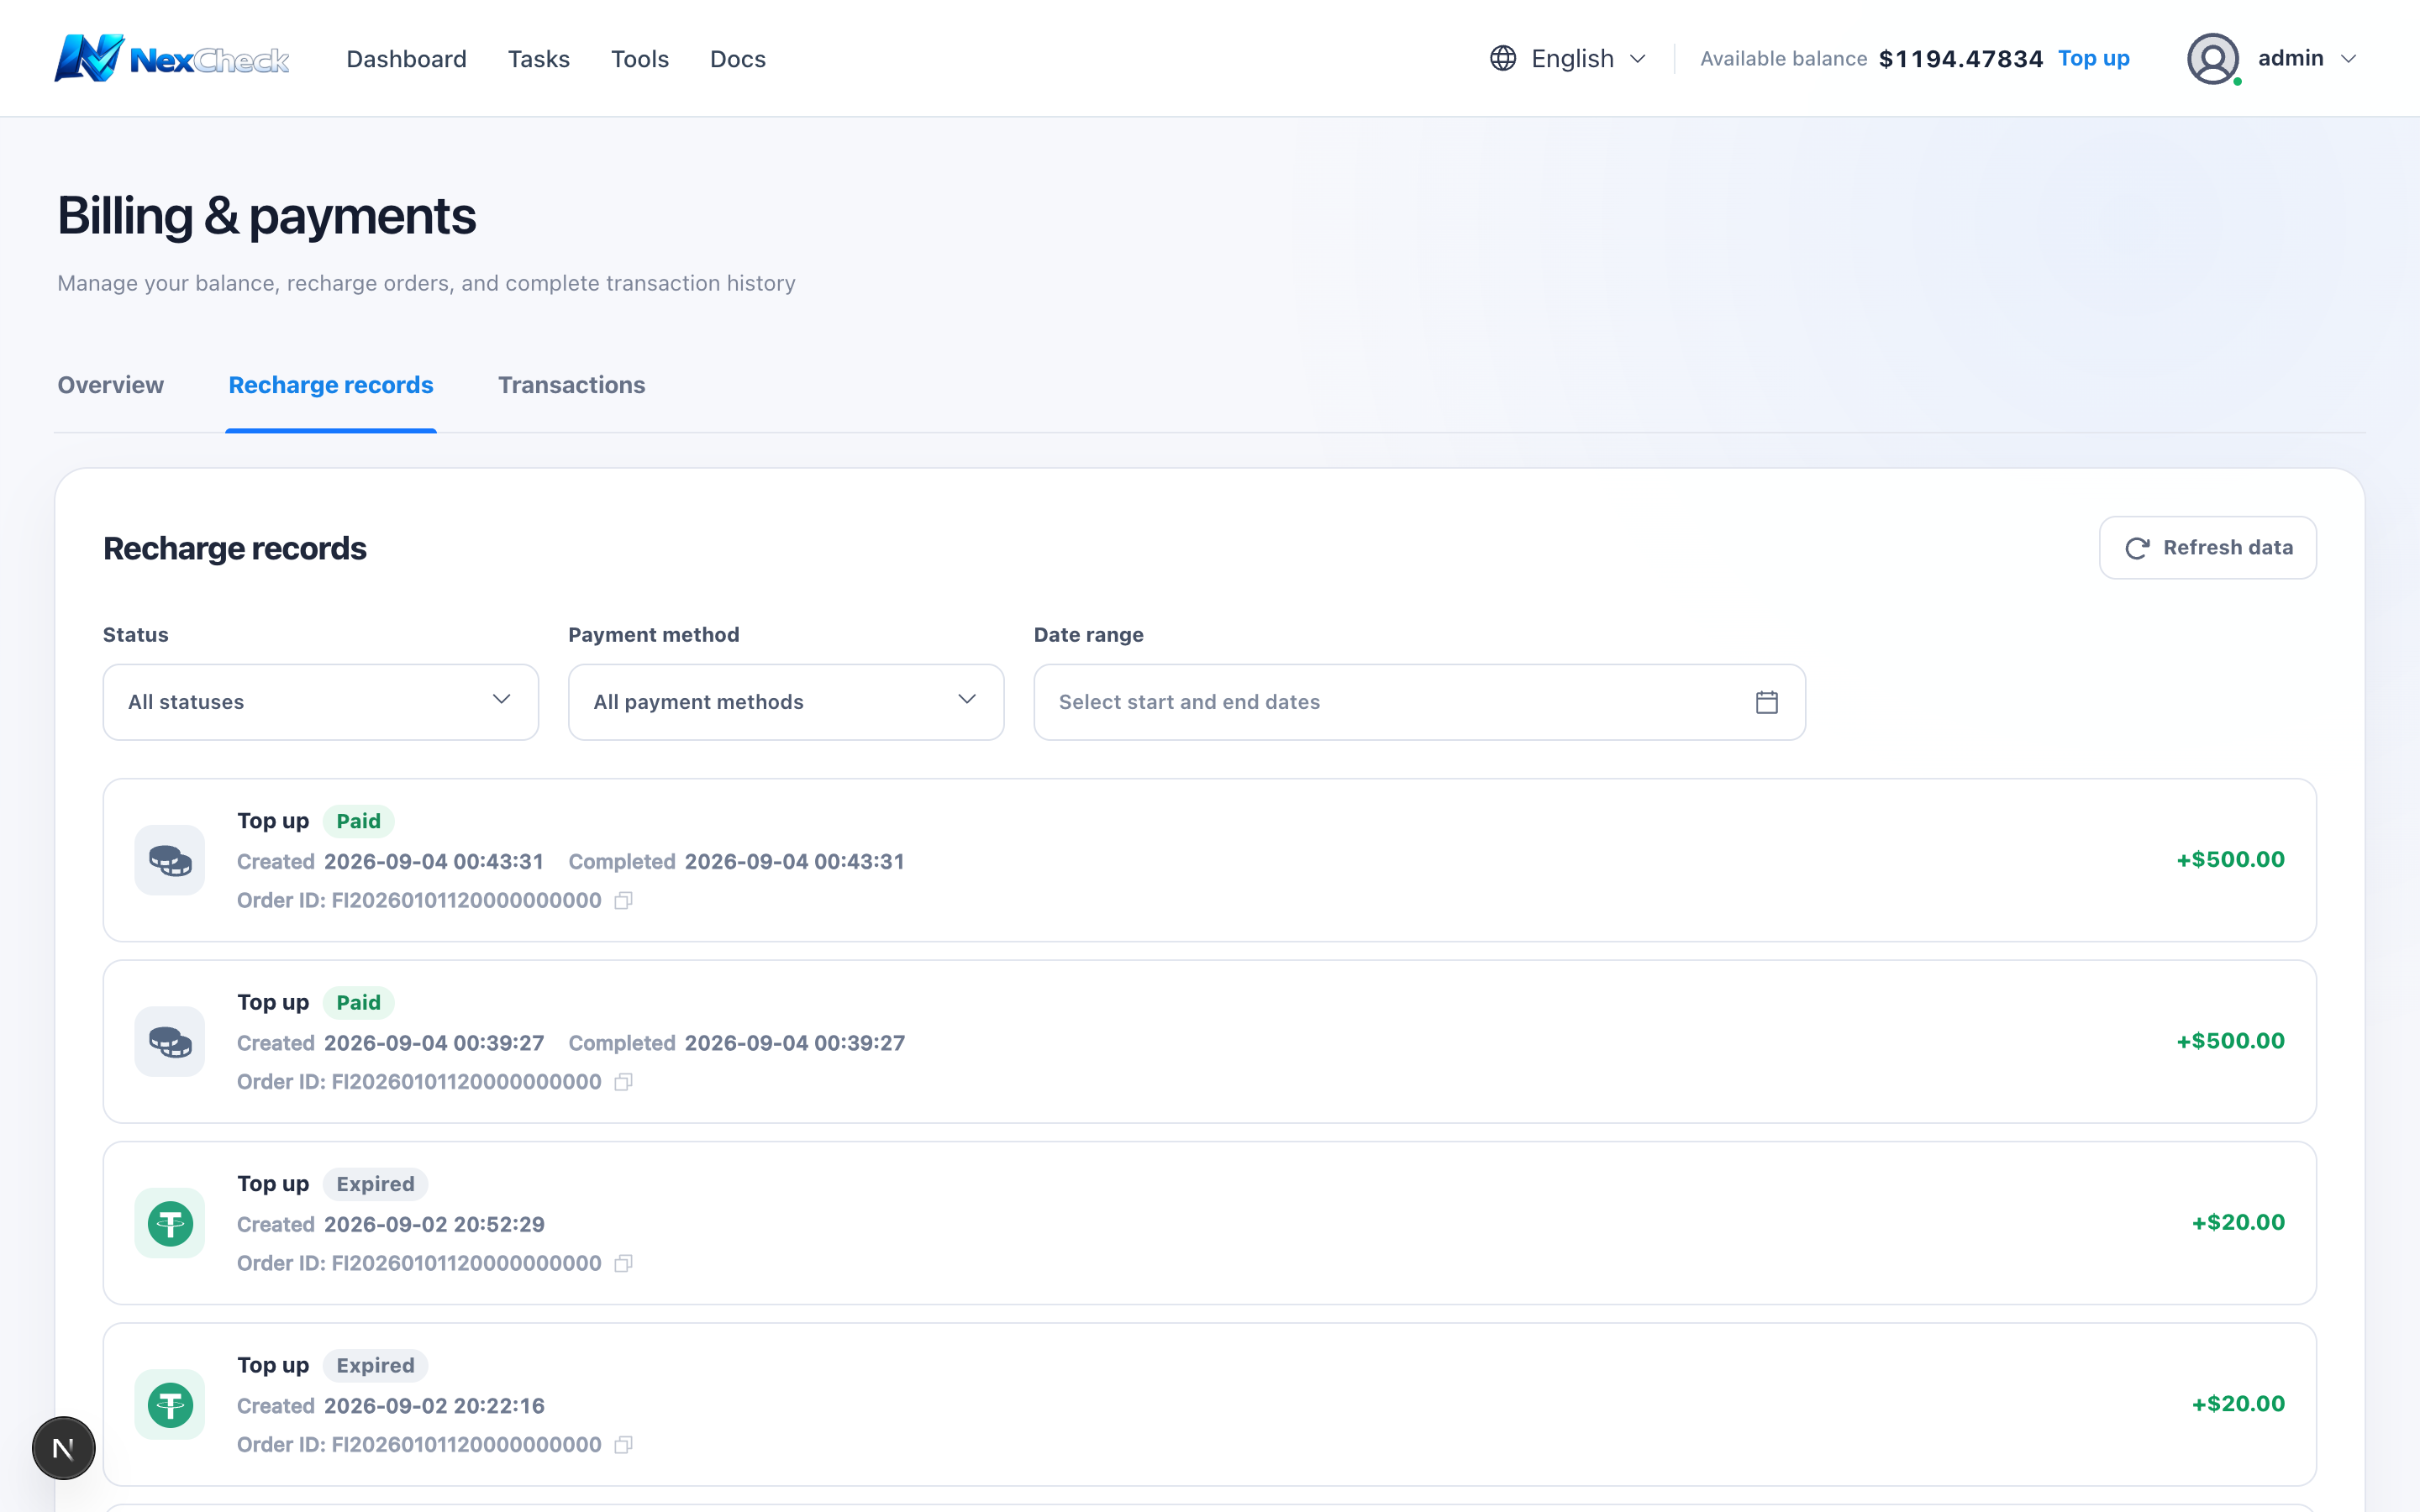Click the Paid badge on the 00:39:27 record
Screen dimensions: 2420x1512
[x=358, y=1002]
